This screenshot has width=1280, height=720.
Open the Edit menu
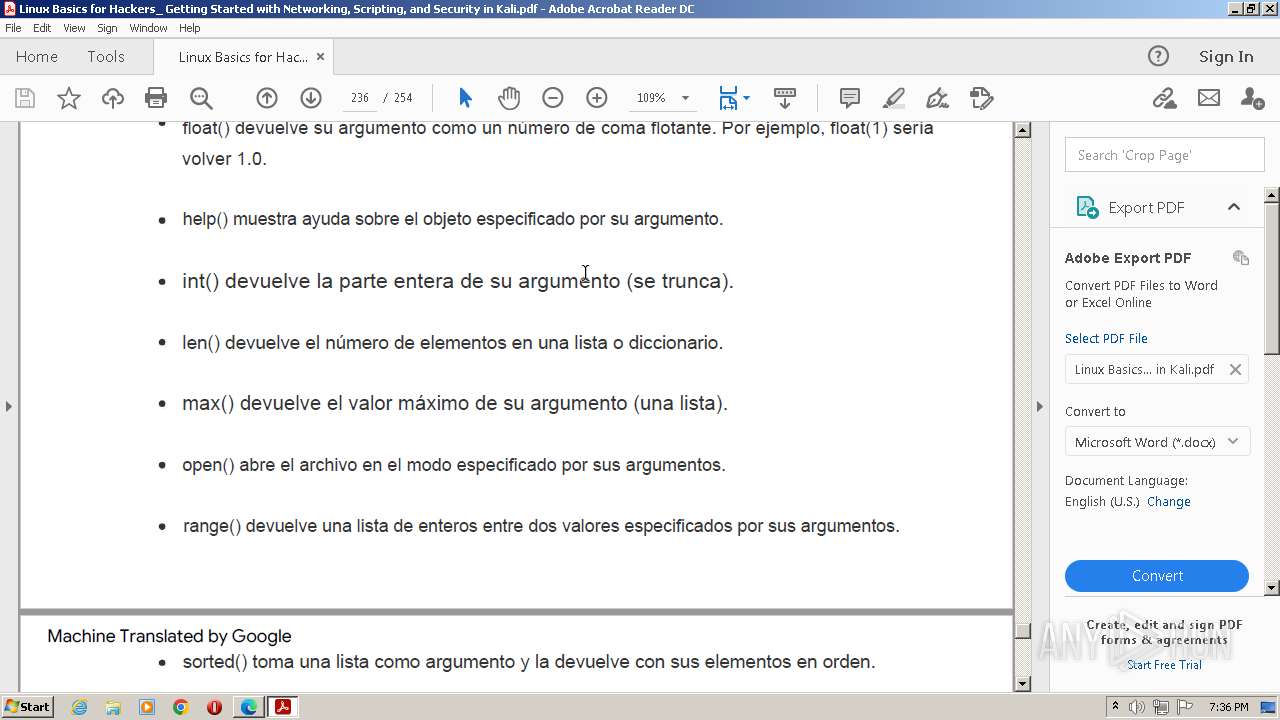point(42,28)
